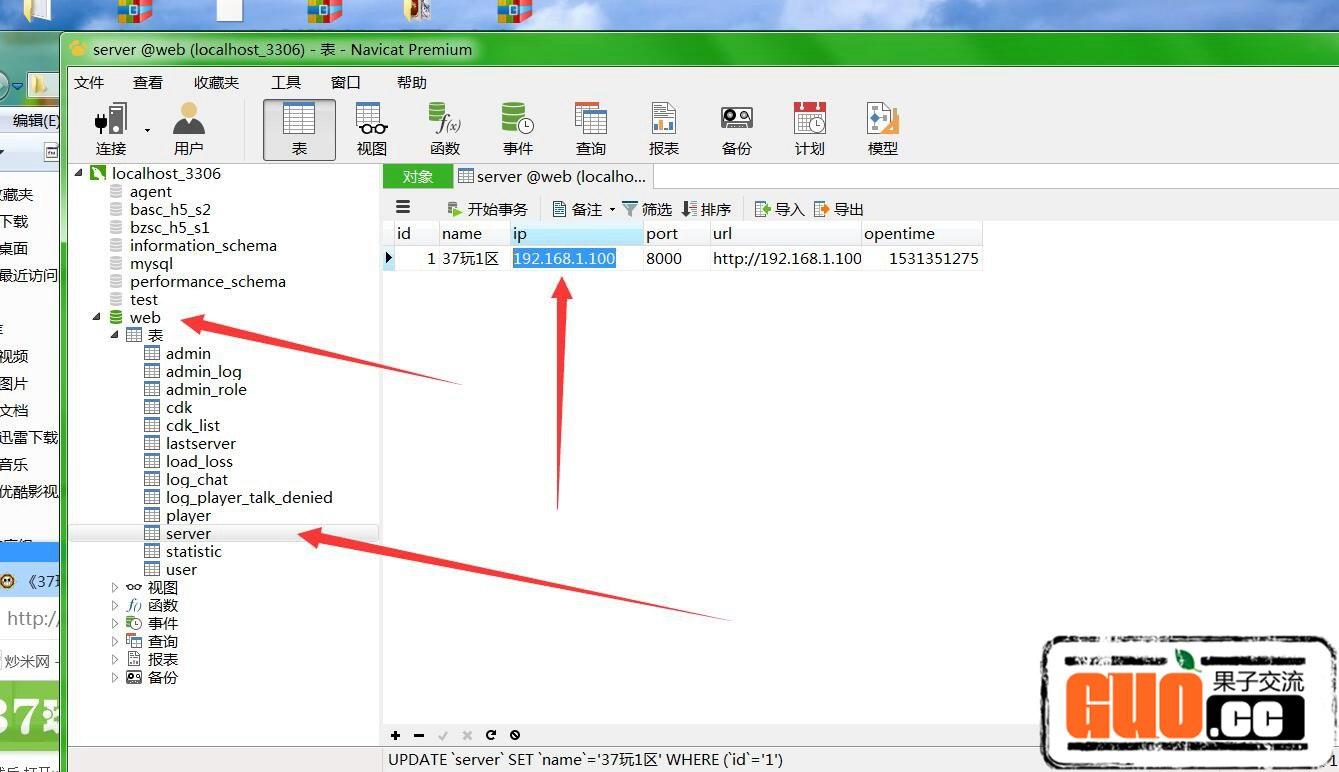
Task: Collapse the web database tree node
Action: tap(97, 317)
